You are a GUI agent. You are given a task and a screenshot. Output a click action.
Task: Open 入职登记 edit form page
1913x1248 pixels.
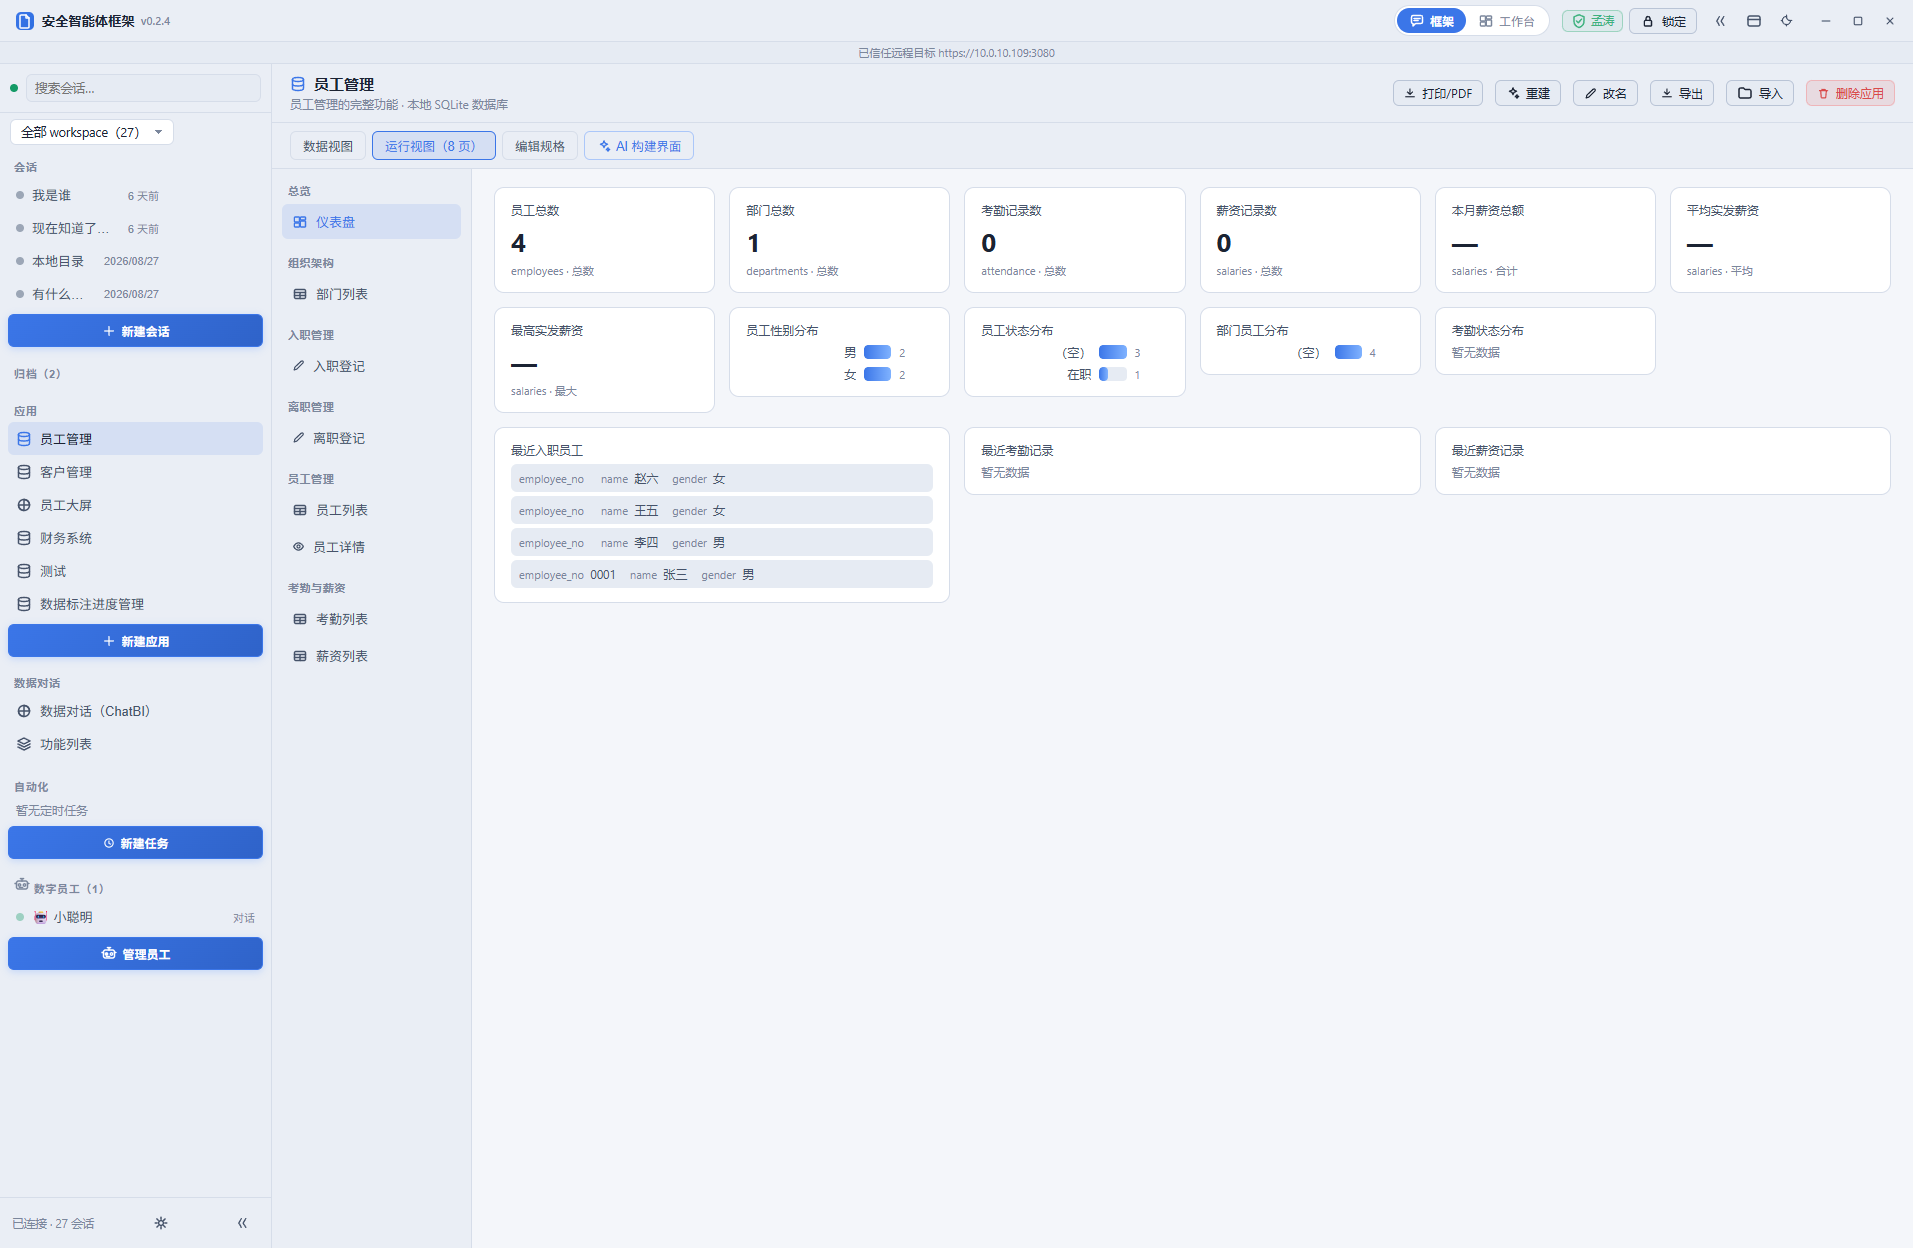tap(371, 366)
